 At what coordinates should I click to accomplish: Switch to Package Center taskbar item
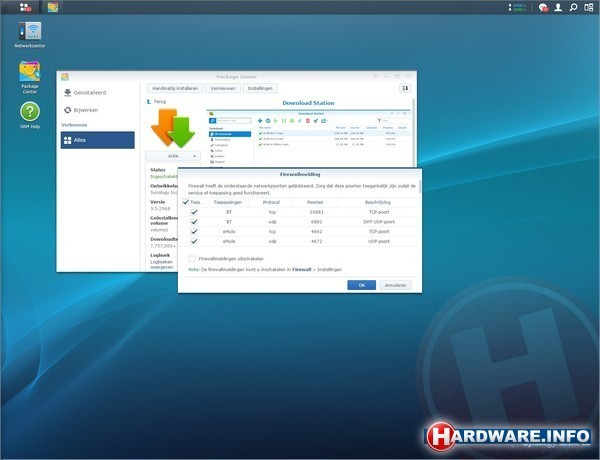pos(53,7)
